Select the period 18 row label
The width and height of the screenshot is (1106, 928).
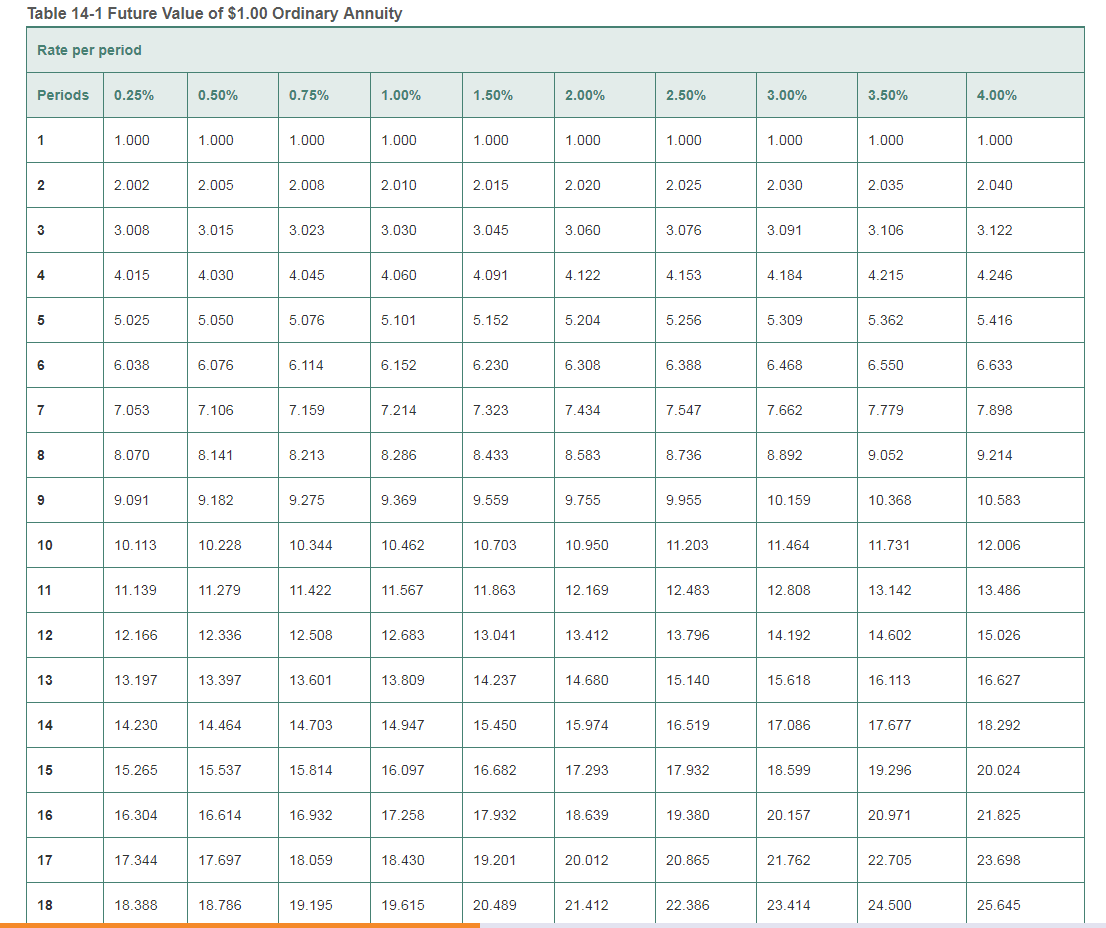pyautogui.click(x=45, y=905)
